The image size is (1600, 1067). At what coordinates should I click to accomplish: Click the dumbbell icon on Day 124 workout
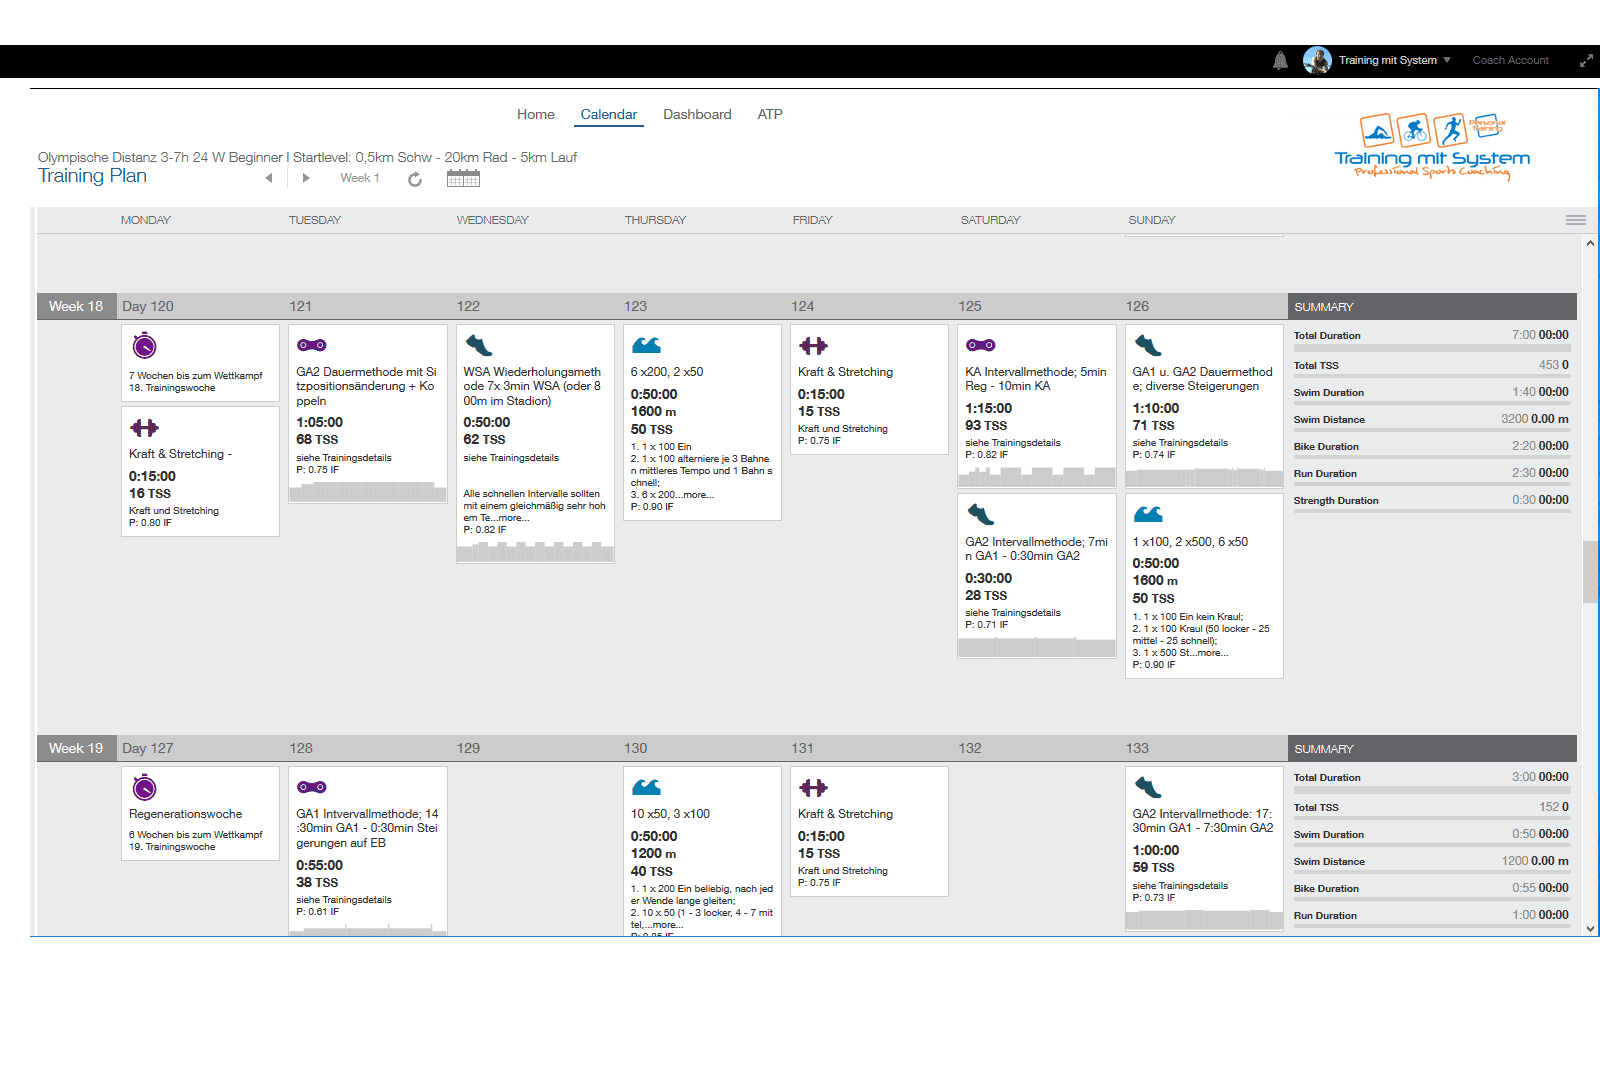click(813, 346)
